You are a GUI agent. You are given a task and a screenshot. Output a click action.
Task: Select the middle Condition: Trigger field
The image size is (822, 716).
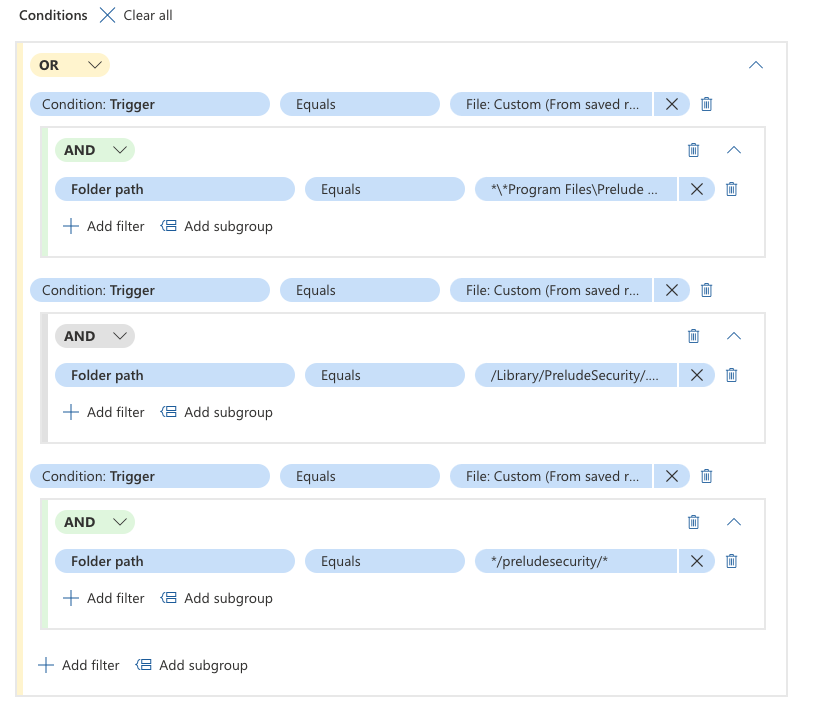point(149,290)
